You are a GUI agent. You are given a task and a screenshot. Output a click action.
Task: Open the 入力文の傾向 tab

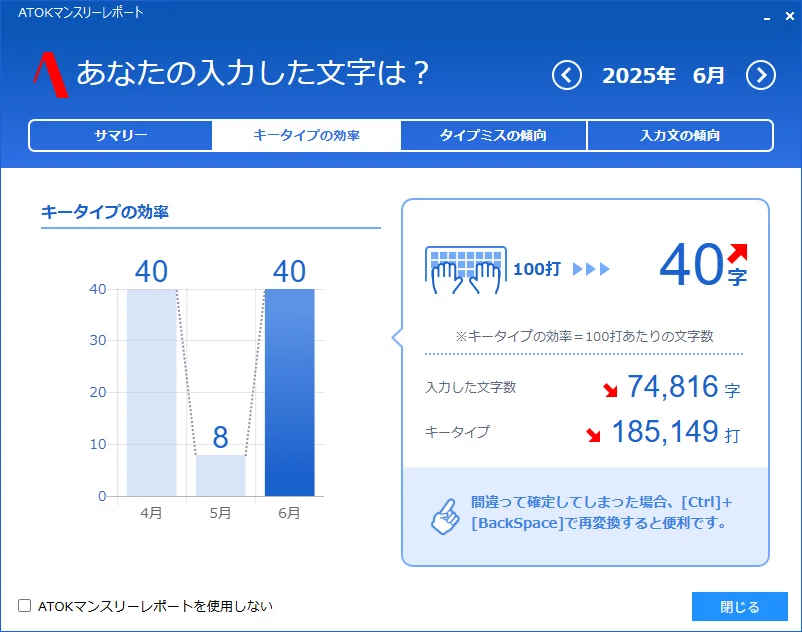click(x=680, y=136)
